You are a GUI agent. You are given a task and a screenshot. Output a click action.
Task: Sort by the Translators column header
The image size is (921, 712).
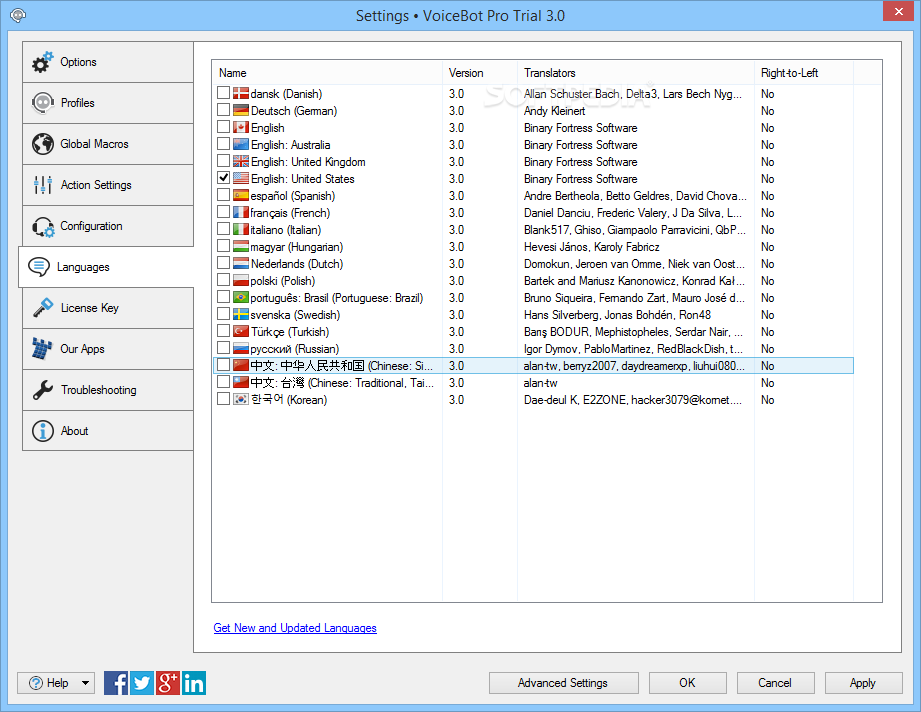coord(636,73)
